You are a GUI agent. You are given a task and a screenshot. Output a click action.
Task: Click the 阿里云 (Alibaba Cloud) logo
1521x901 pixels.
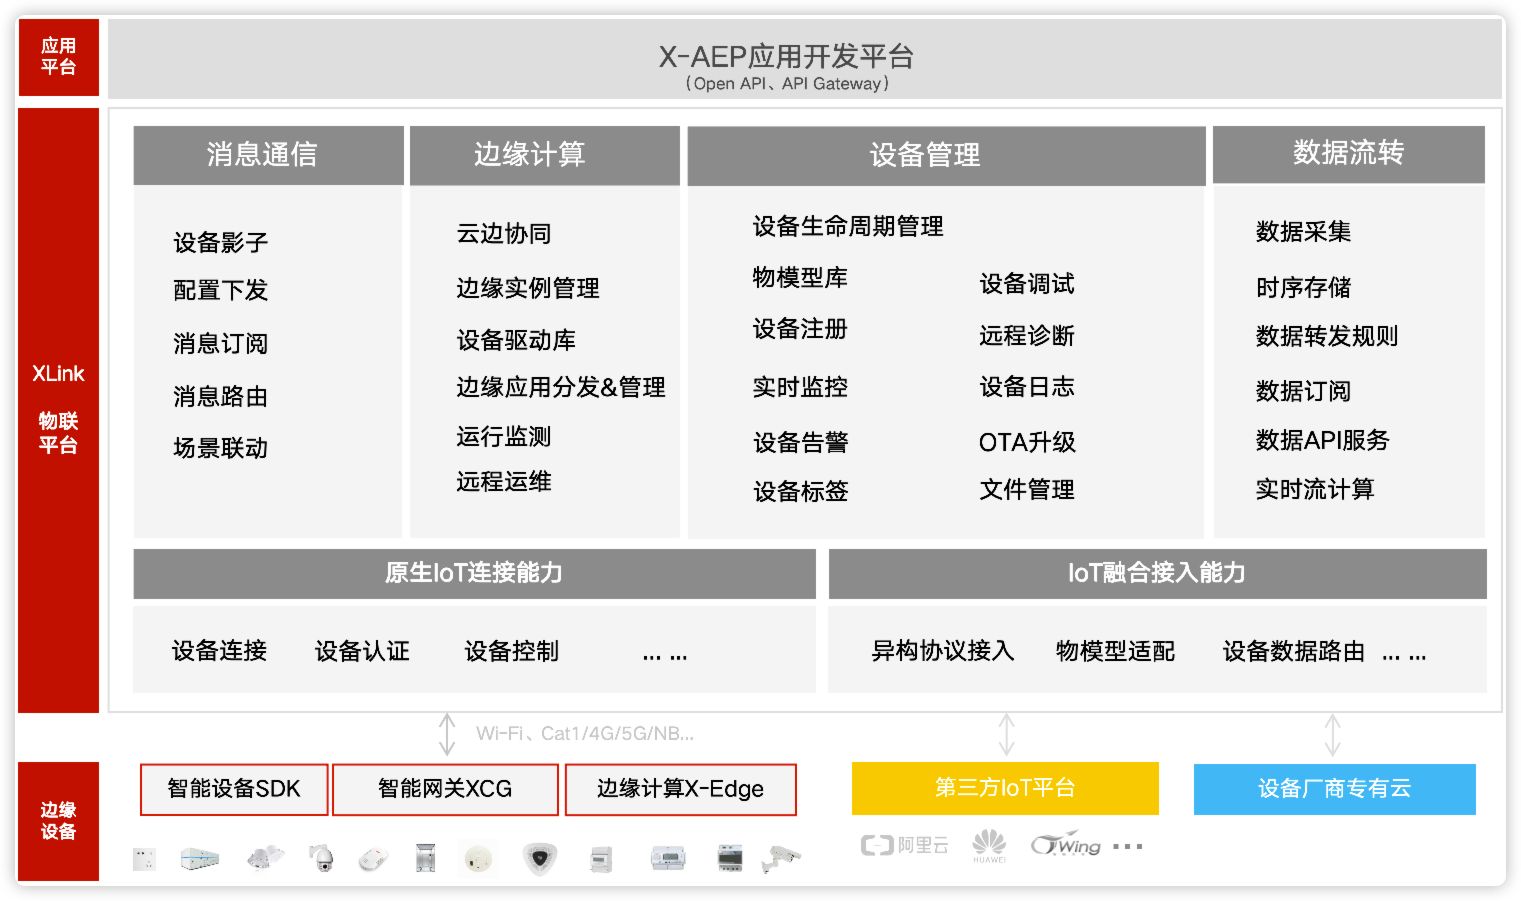pos(903,846)
